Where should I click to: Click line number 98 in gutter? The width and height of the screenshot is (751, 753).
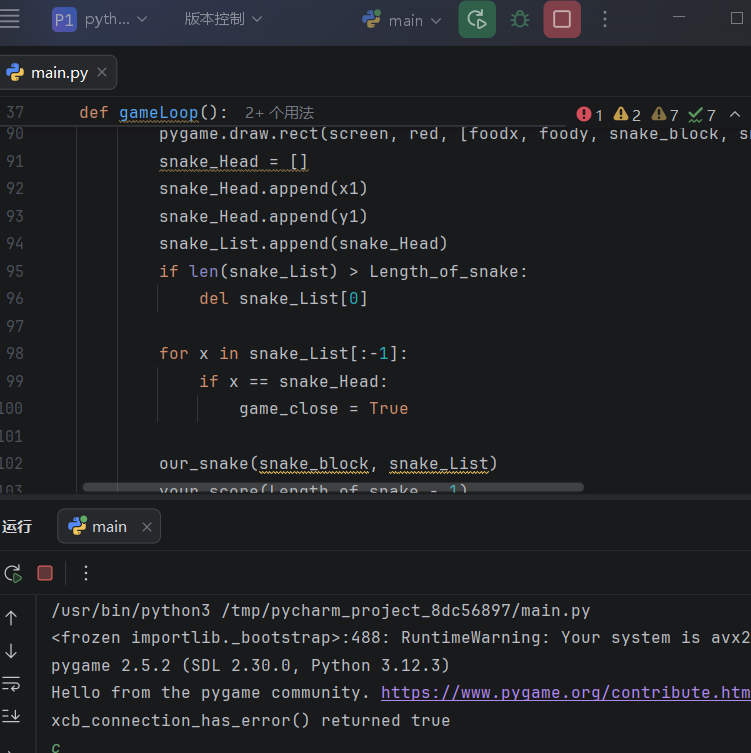click(14, 353)
